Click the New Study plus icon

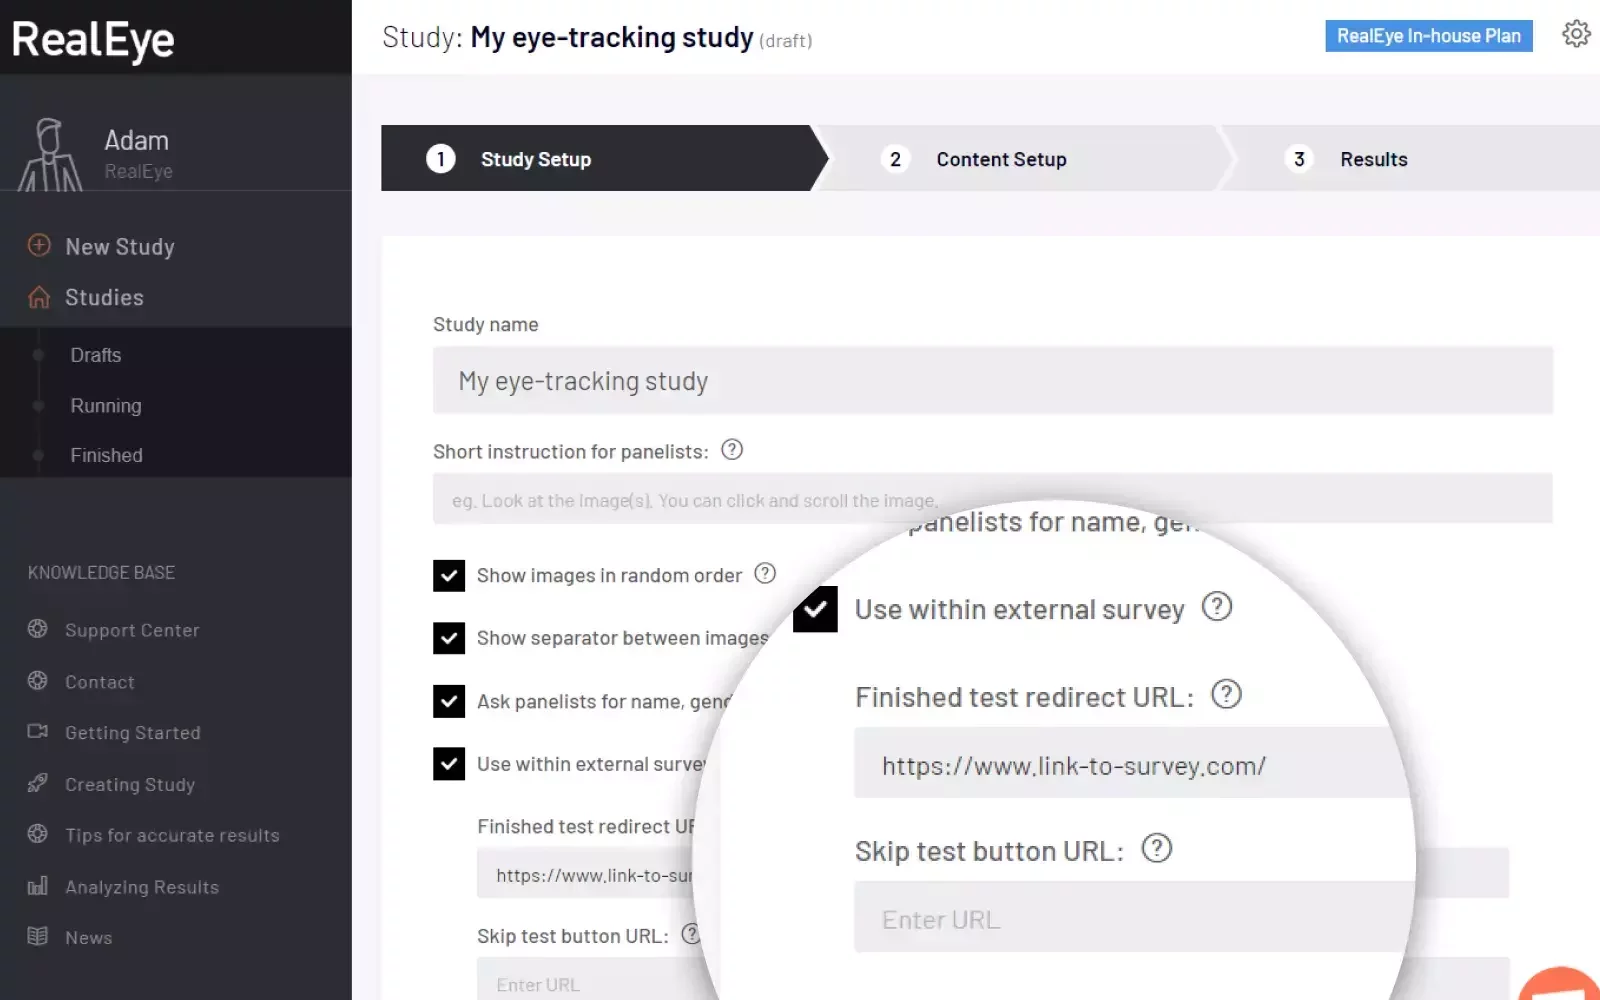click(x=39, y=246)
